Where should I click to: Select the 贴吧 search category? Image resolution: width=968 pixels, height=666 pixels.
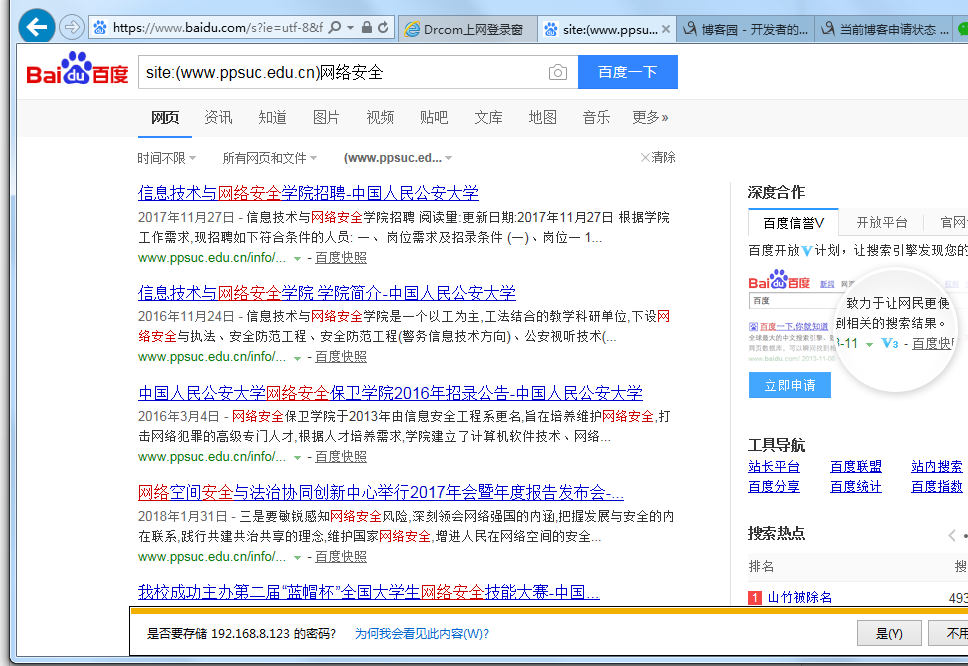[434, 117]
